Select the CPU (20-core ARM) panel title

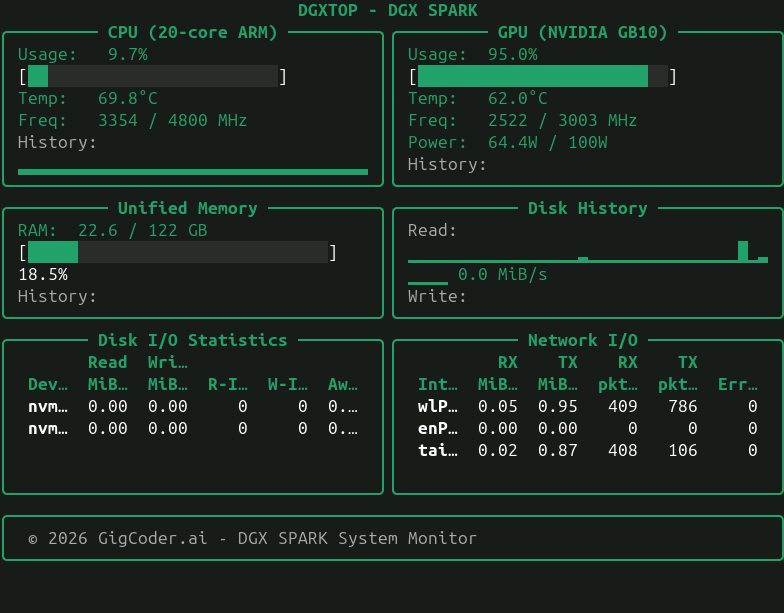pos(192,32)
